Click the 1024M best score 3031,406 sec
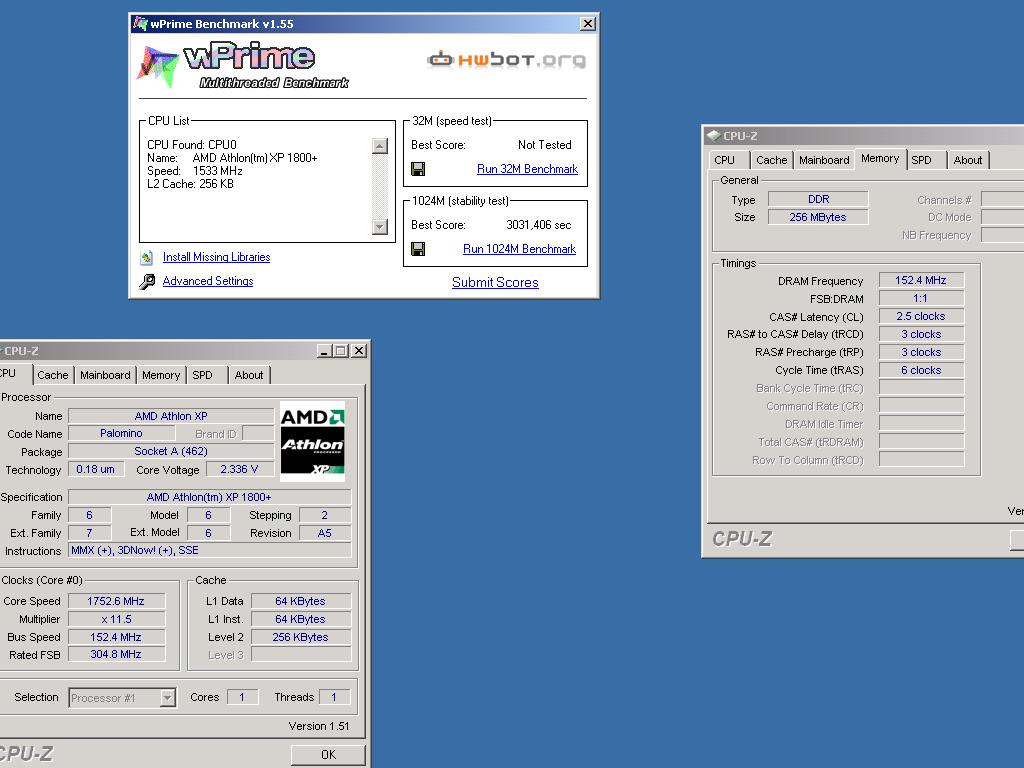This screenshot has width=1024, height=768. coord(539,225)
